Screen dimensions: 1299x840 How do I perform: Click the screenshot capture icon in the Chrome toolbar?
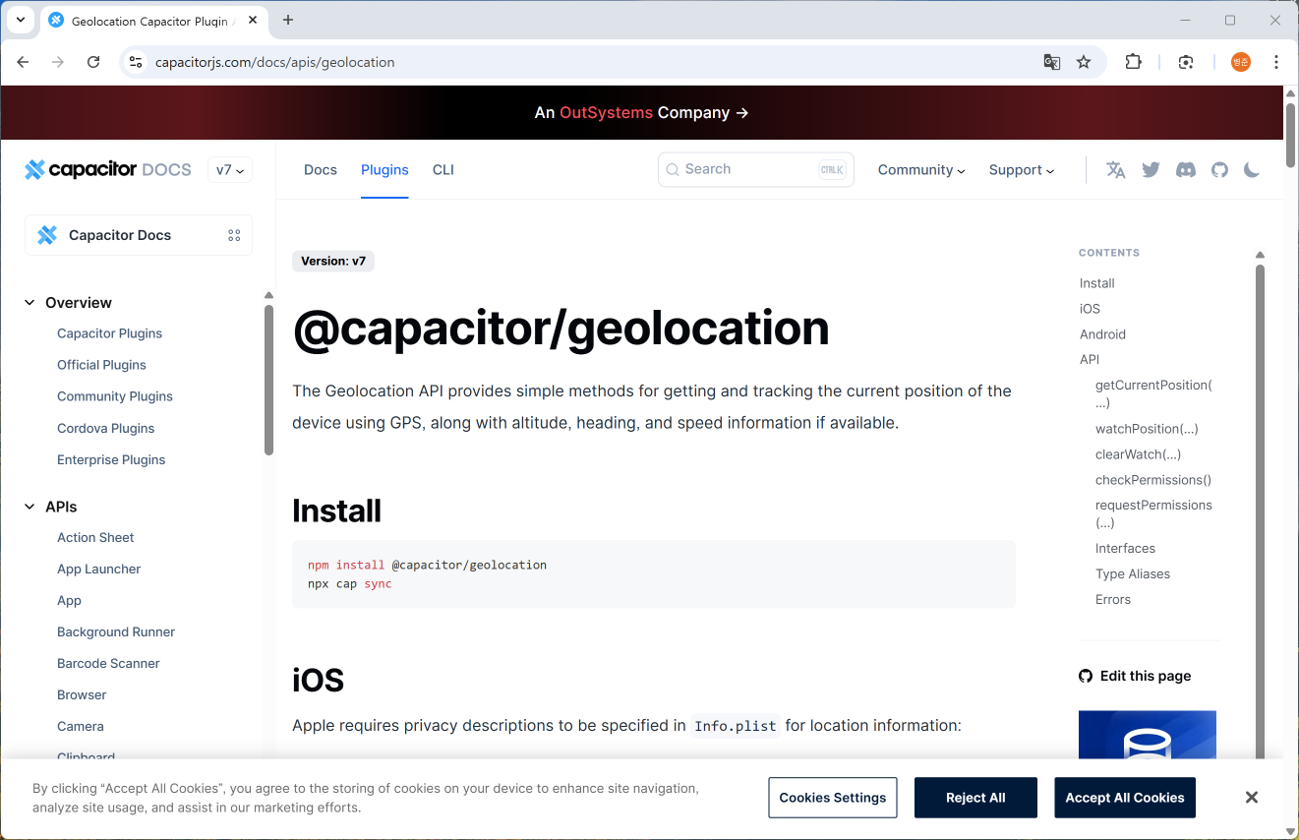pos(1186,62)
